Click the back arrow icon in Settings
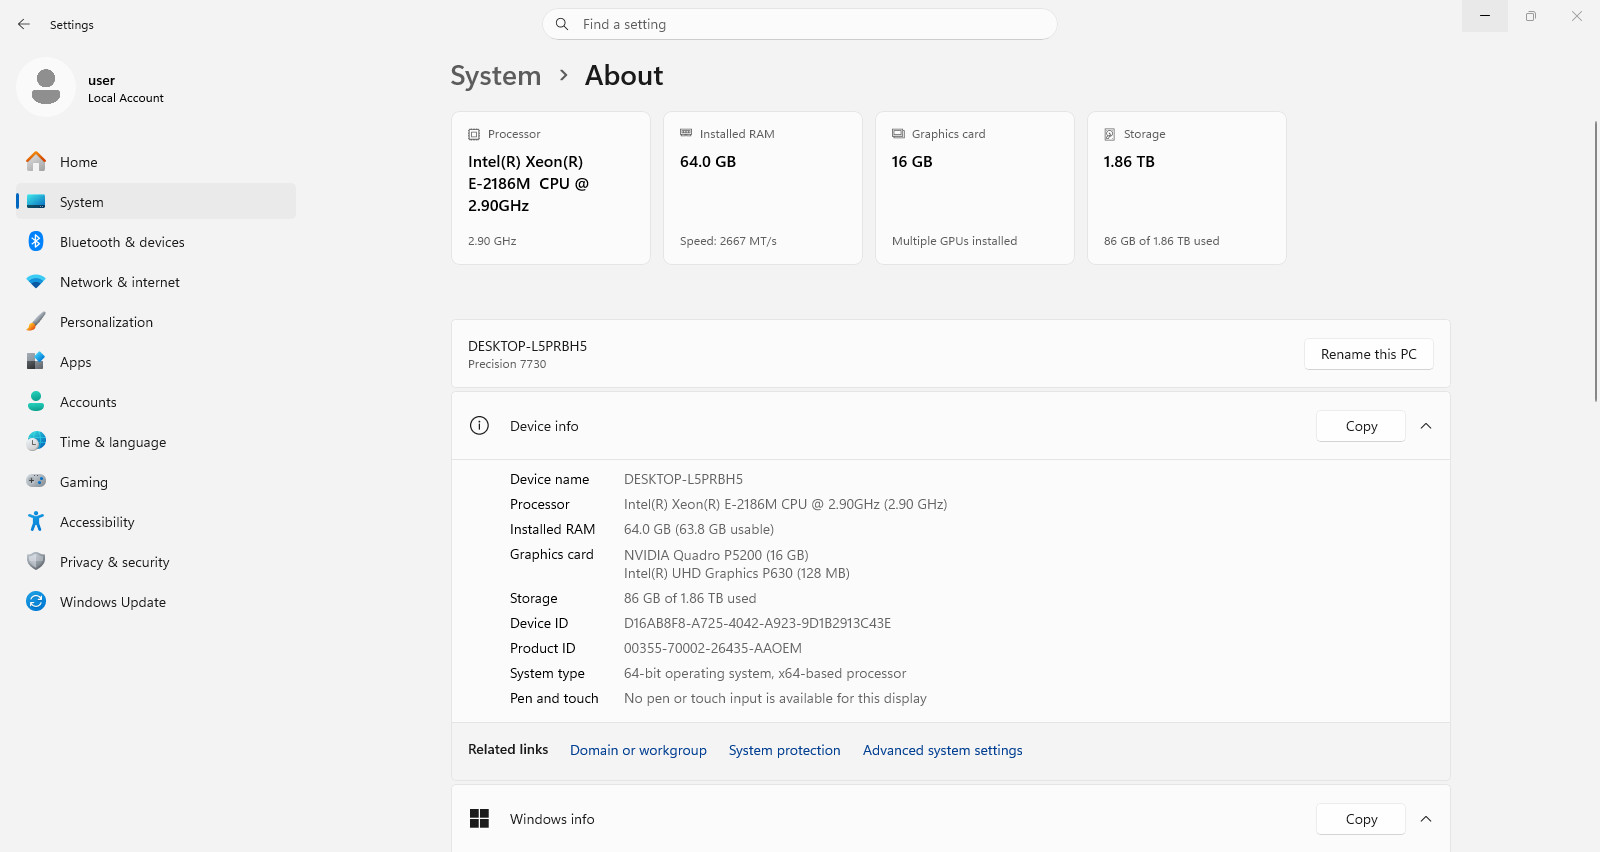 point(24,24)
